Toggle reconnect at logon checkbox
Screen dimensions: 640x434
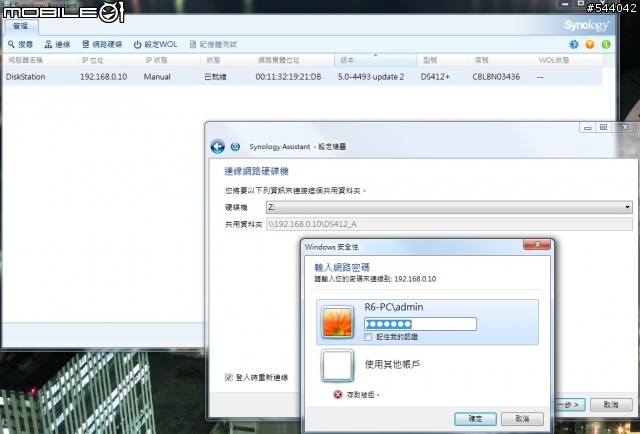click(229, 377)
